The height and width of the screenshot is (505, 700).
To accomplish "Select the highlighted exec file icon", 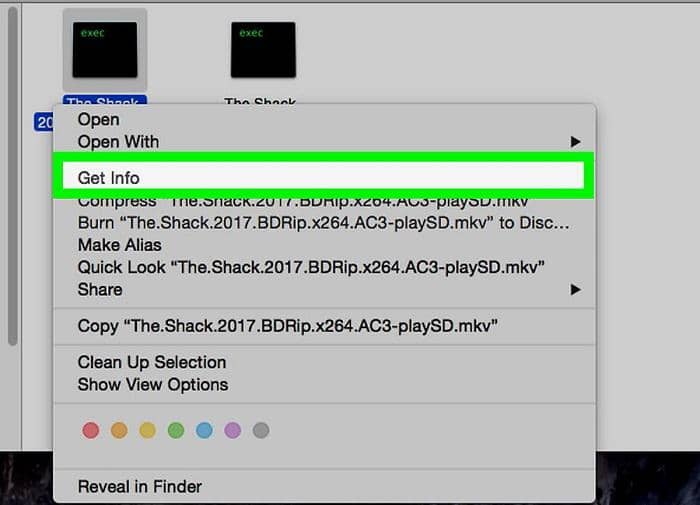I will (105, 50).
